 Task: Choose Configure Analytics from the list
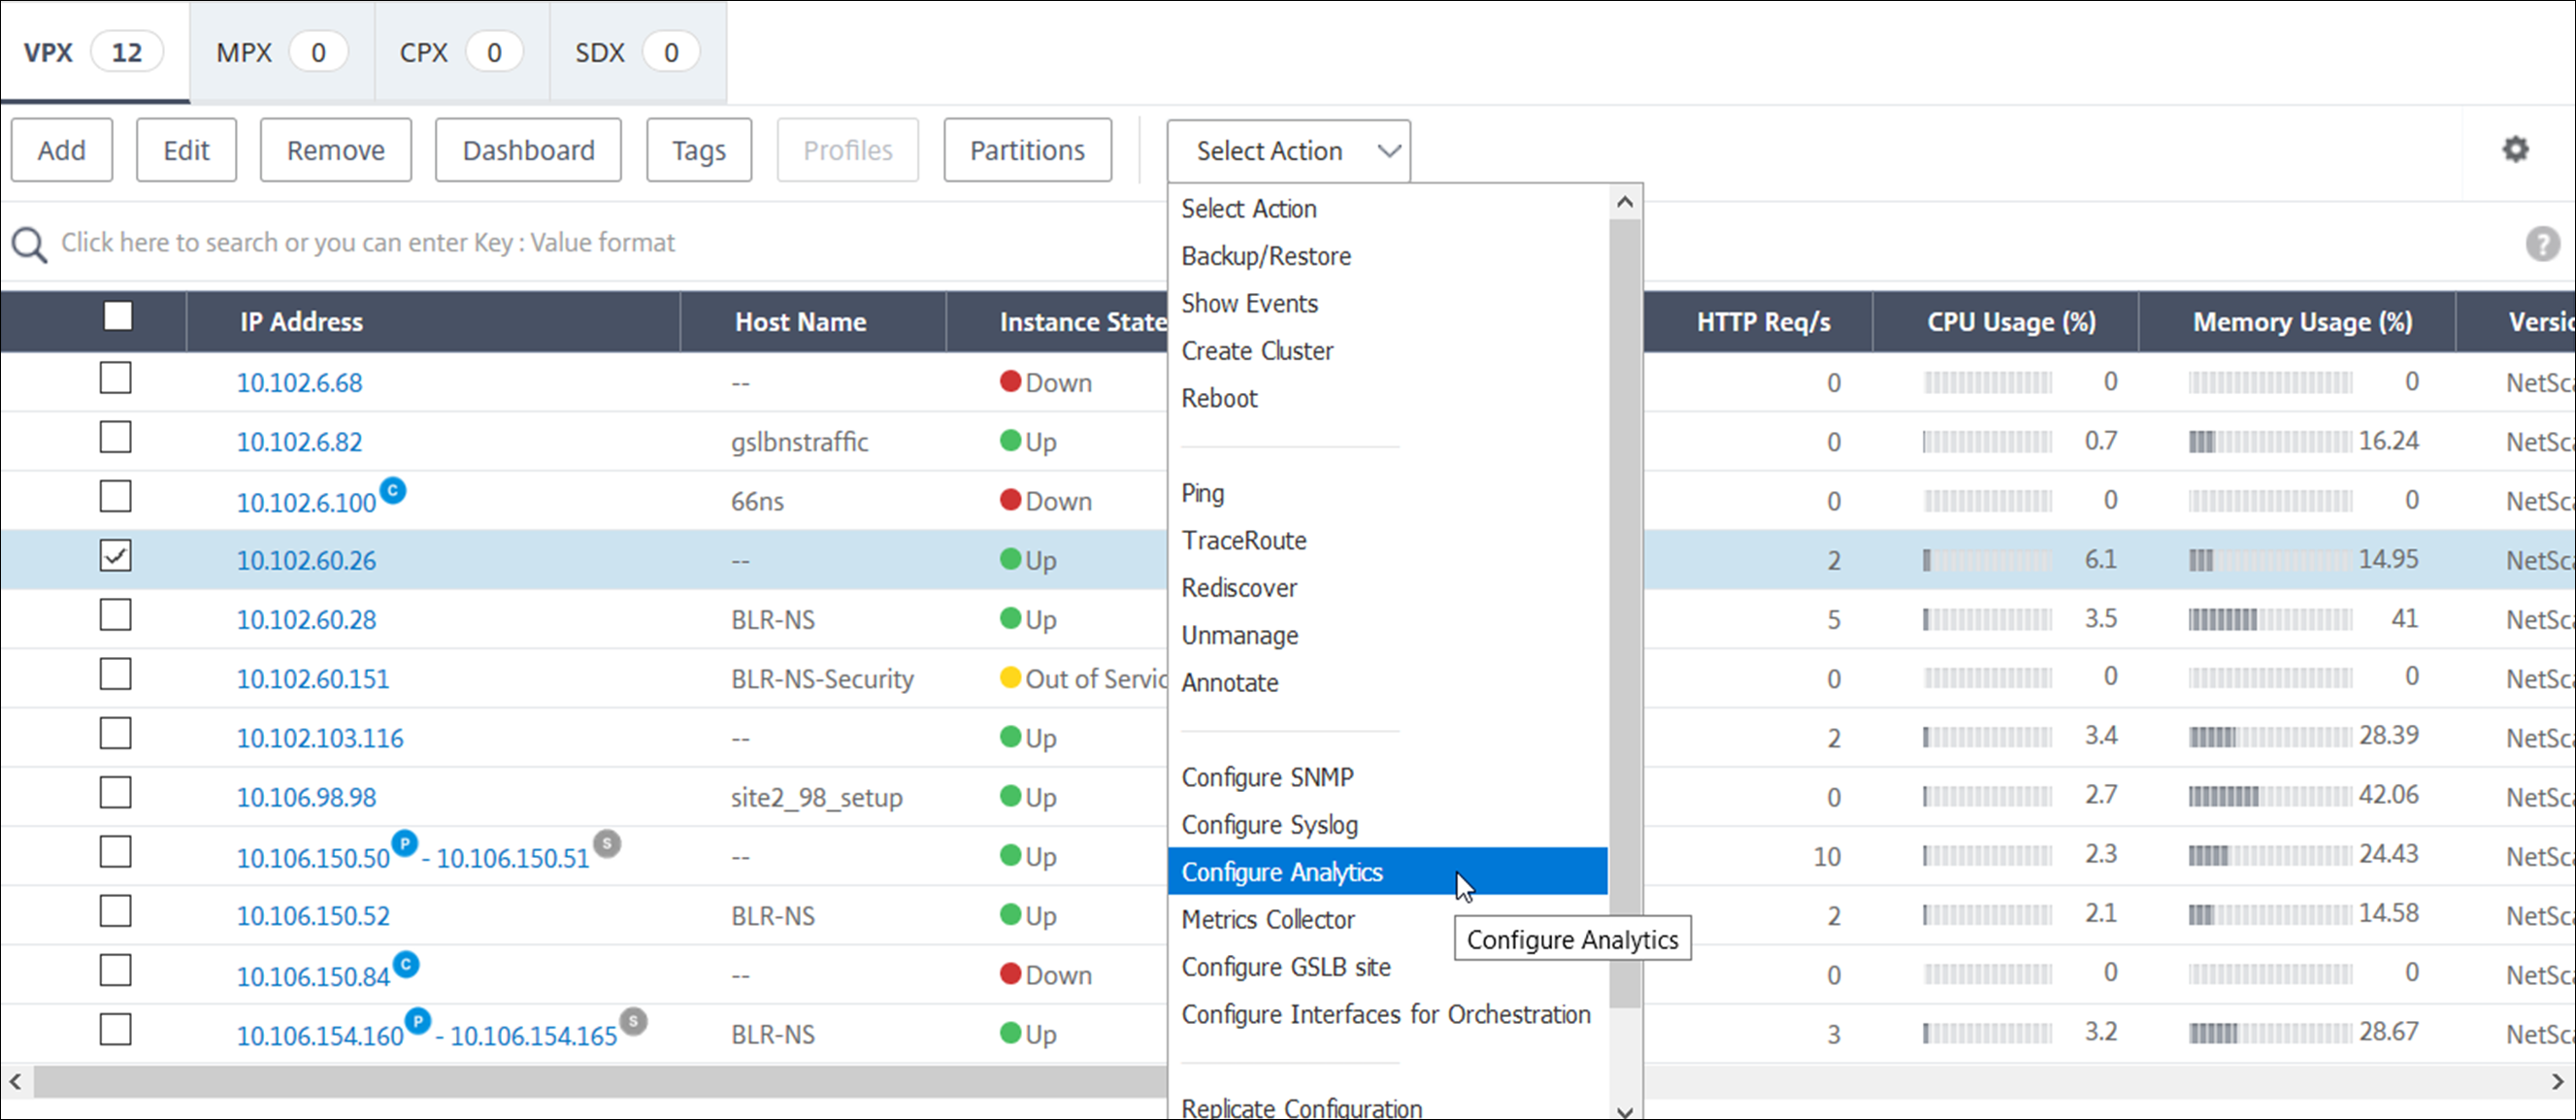[x=1387, y=872]
